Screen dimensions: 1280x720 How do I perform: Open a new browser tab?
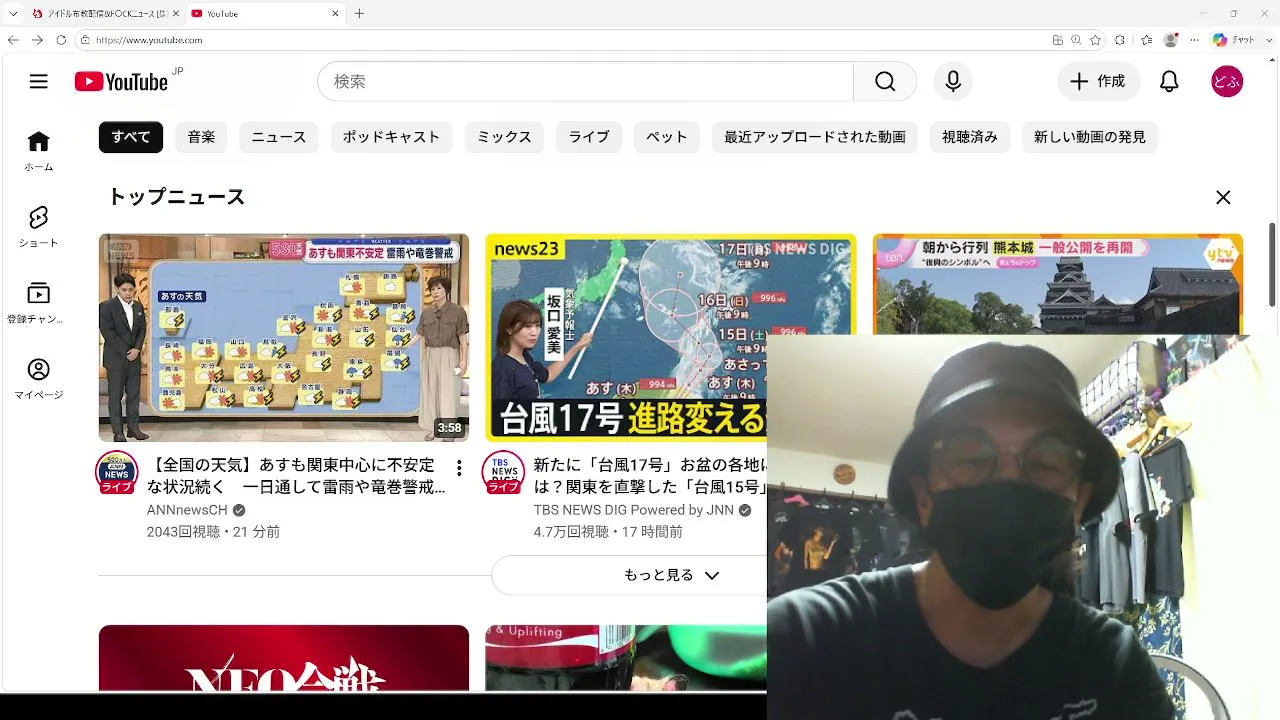point(359,14)
